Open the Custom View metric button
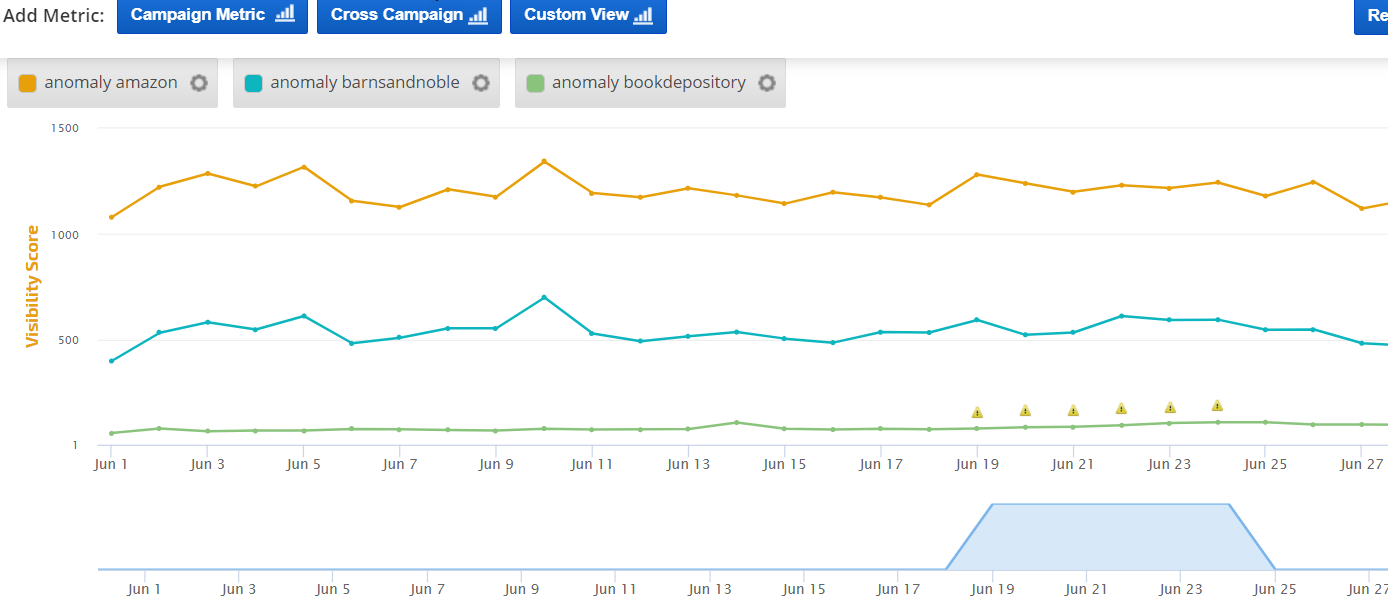 tap(588, 15)
